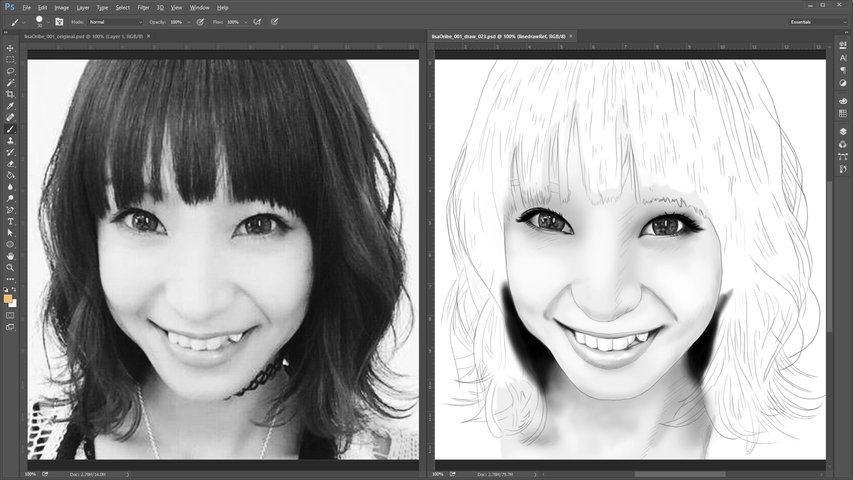853x480 pixels.
Task: Expand the collapsed right panel dock
Action: pos(846,32)
